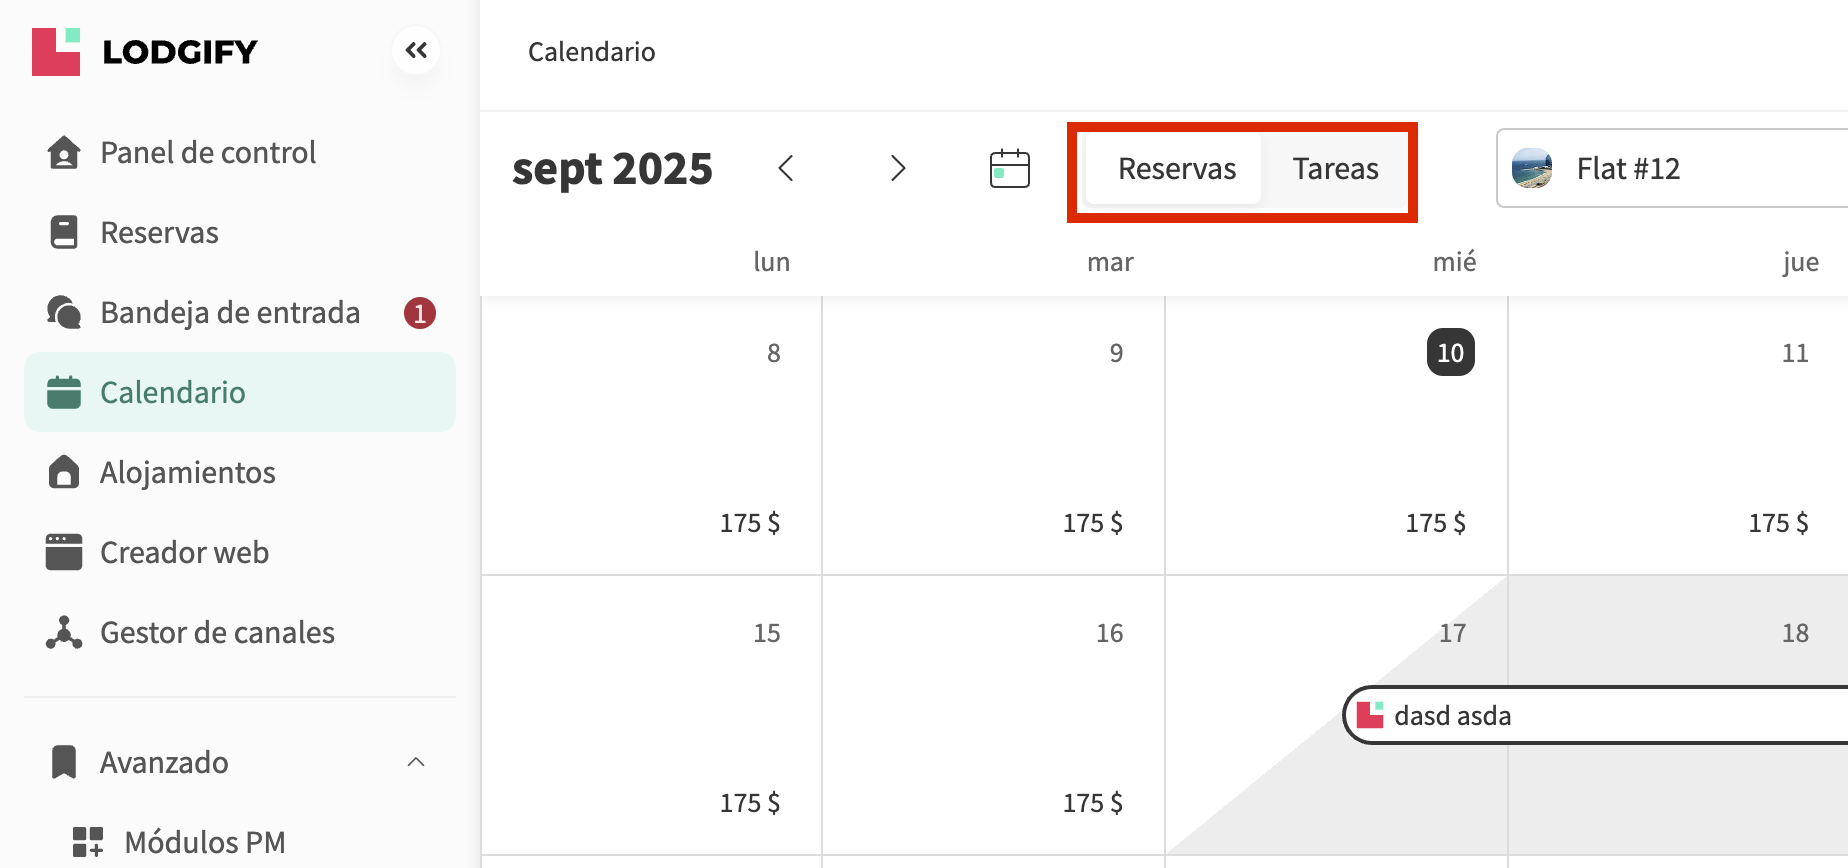Click the Módulos PM grid icon
The width and height of the screenshot is (1848, 868).
tap(88, 842)
